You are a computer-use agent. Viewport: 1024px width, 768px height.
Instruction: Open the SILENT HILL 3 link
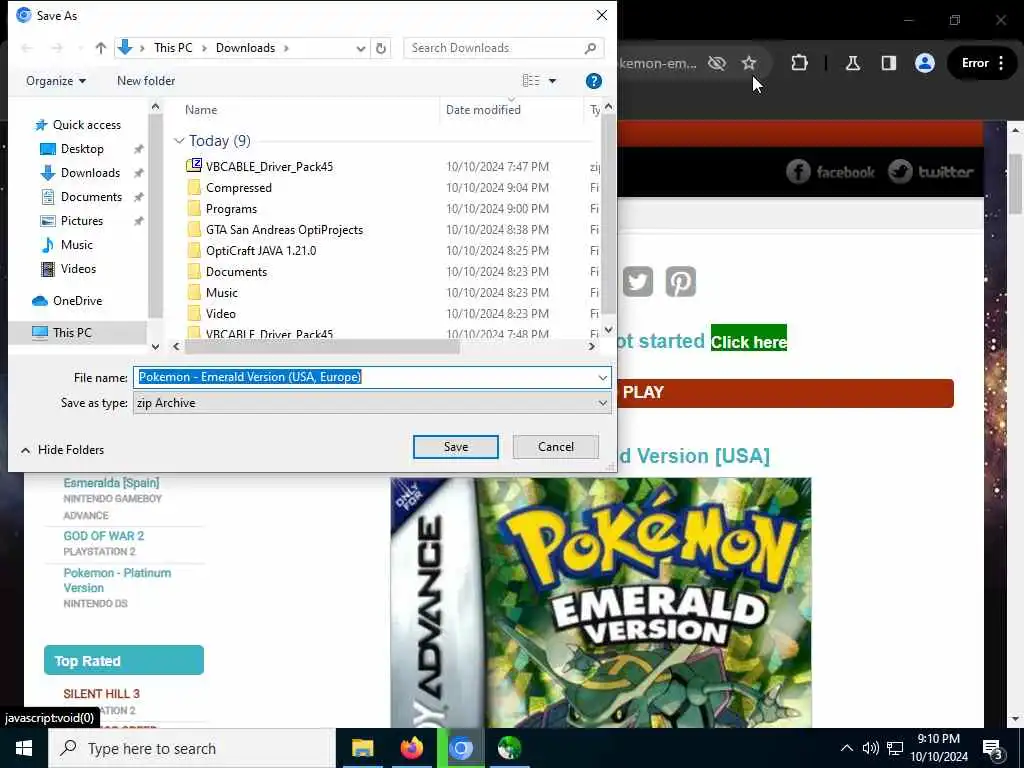click(101, 694)
